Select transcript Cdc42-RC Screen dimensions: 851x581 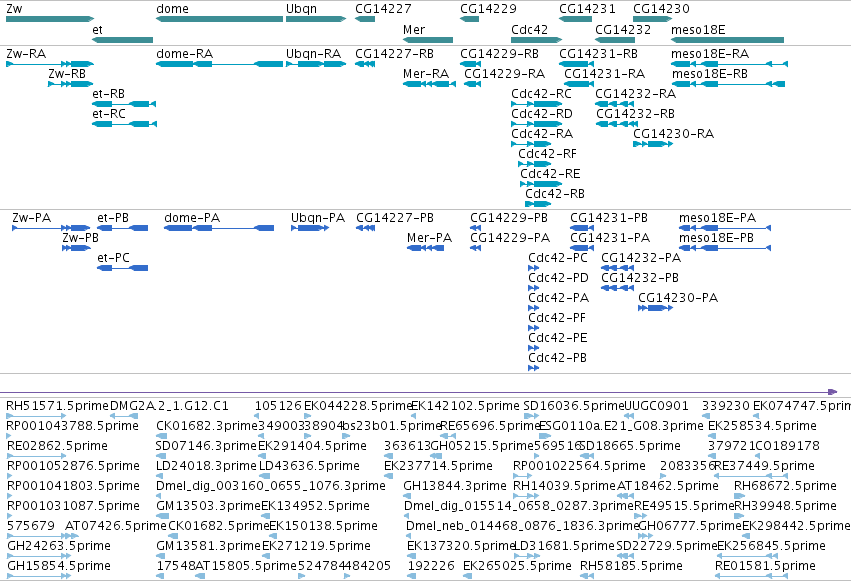[537, 104]
